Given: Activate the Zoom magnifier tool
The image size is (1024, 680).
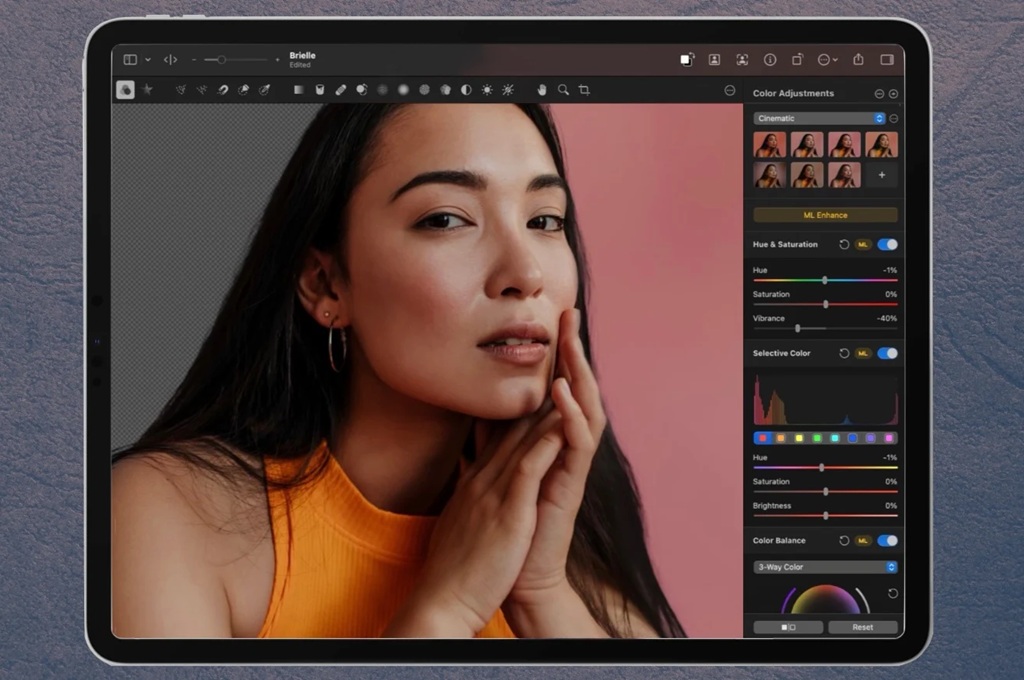Looking at the screenshot, I should tap(561, 89).
